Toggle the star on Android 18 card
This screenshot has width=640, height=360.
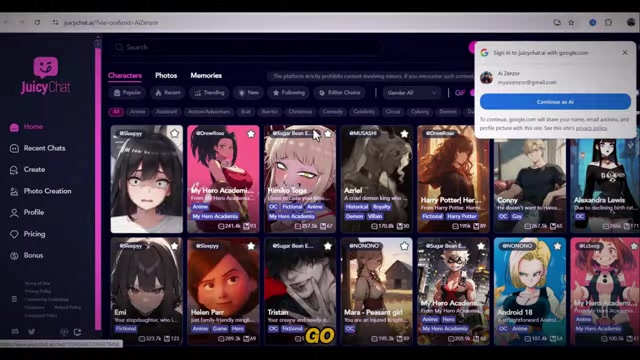[x=558, y=246]
